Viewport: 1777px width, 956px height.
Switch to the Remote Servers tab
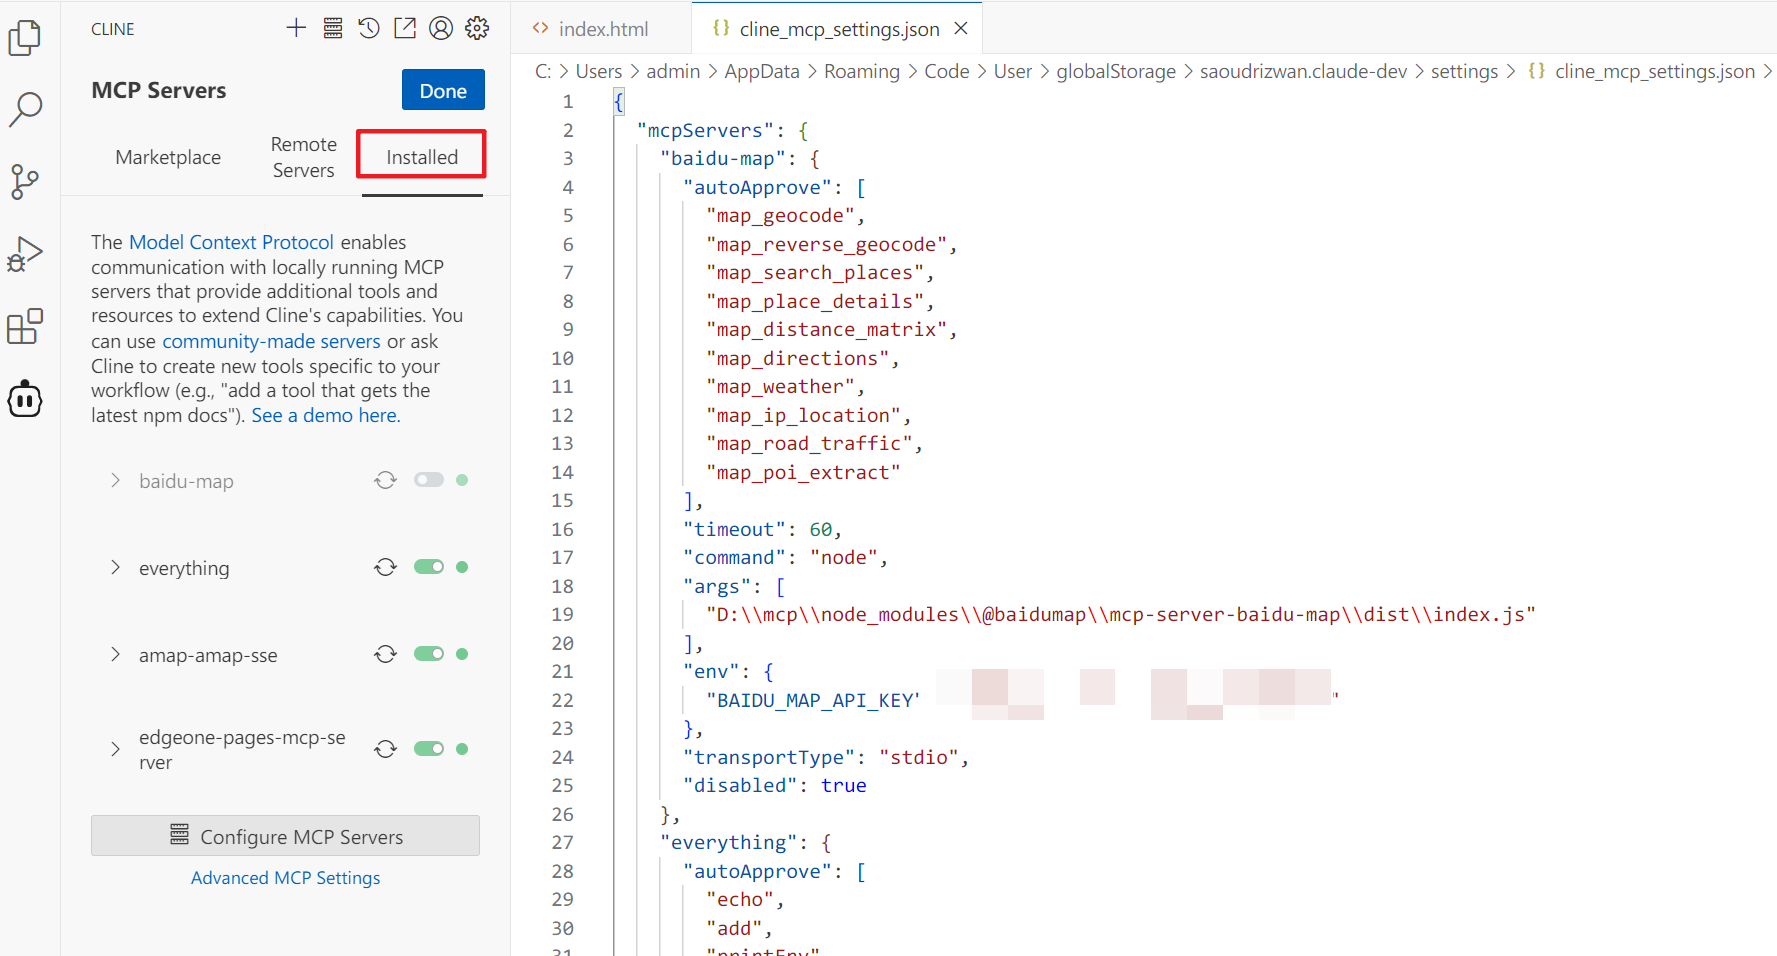(303, 157)
